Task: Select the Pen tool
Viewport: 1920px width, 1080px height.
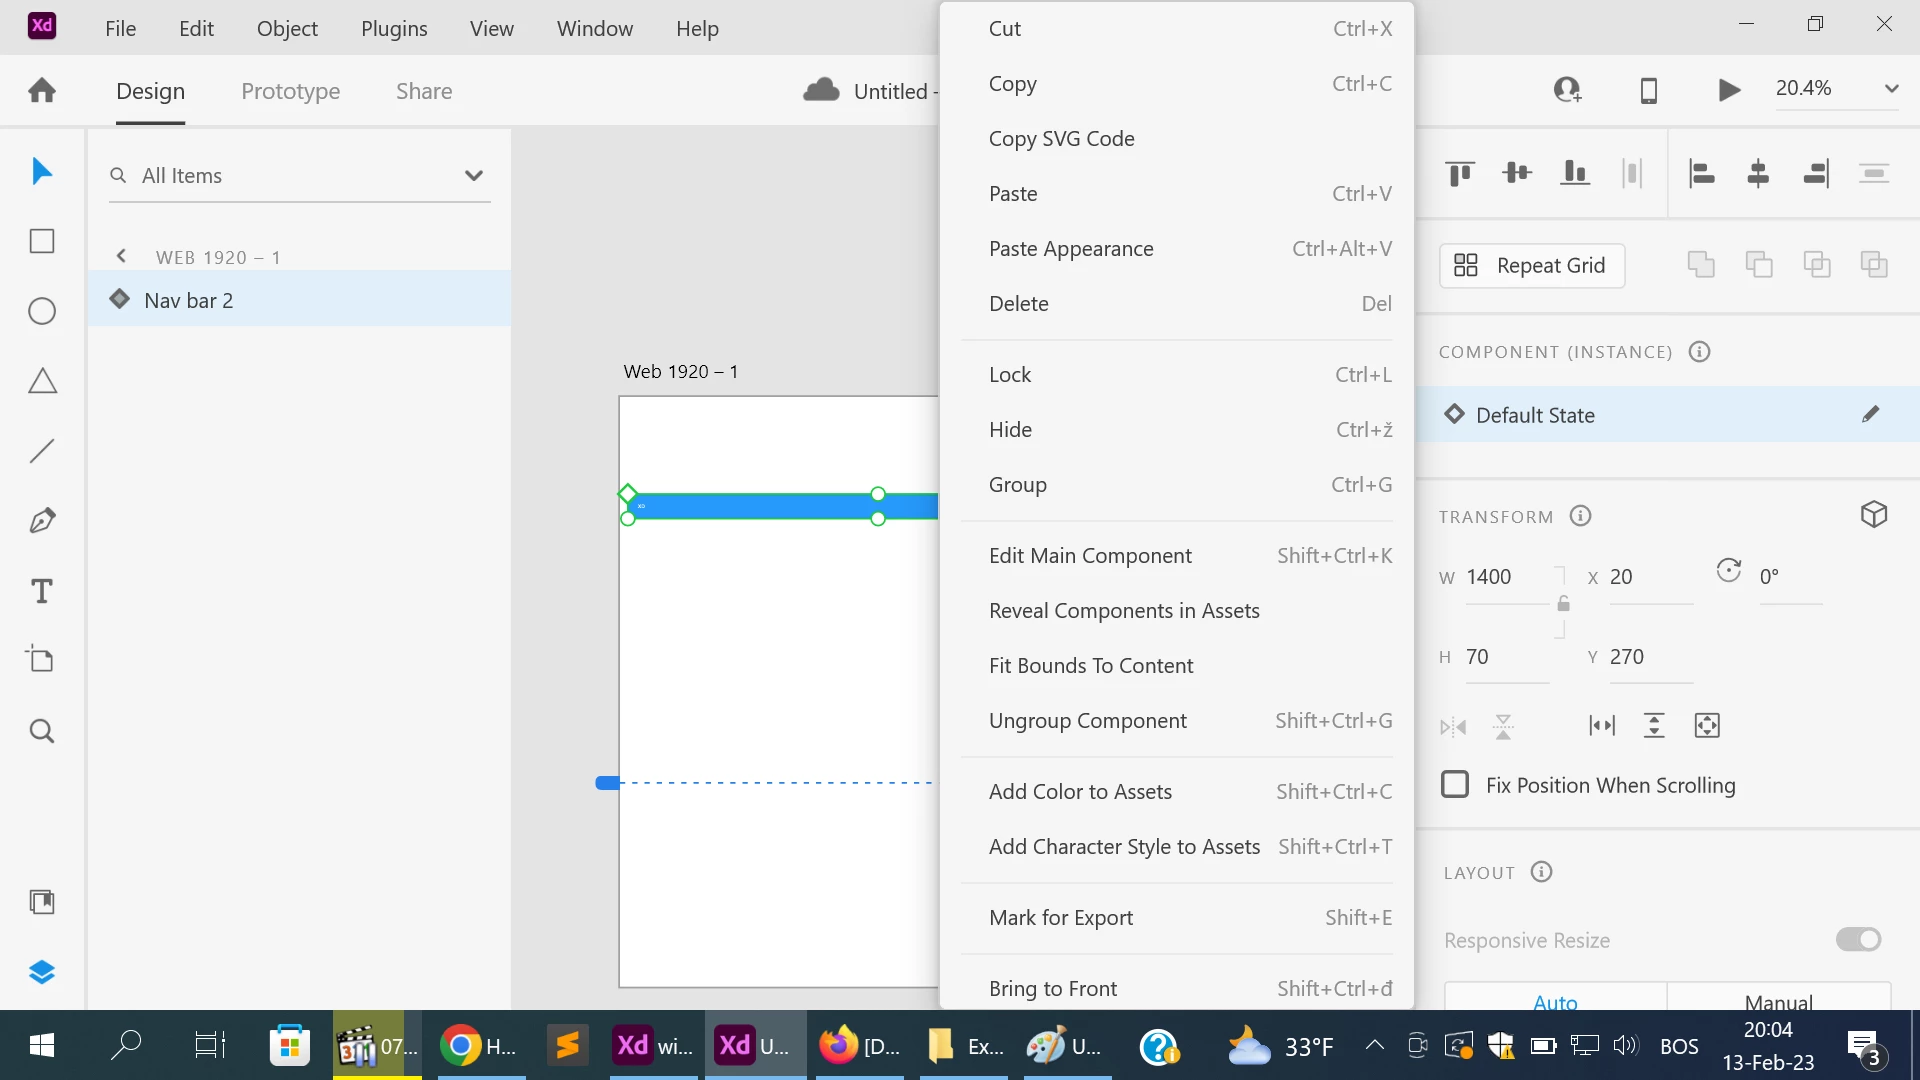Action: [x=42, y=520]
